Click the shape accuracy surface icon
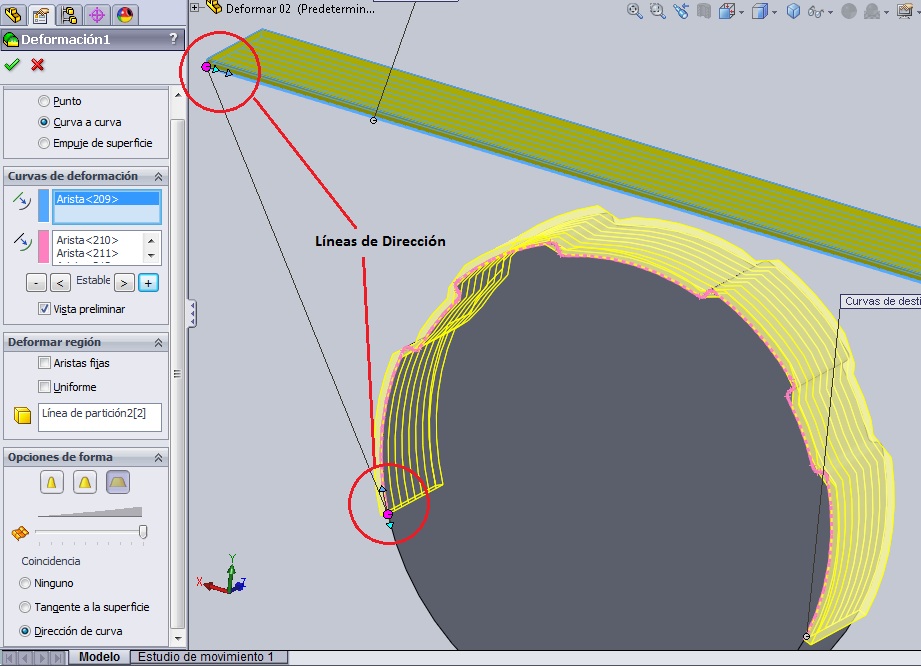This screenshot has width=921, height=666. click(20, 533)
